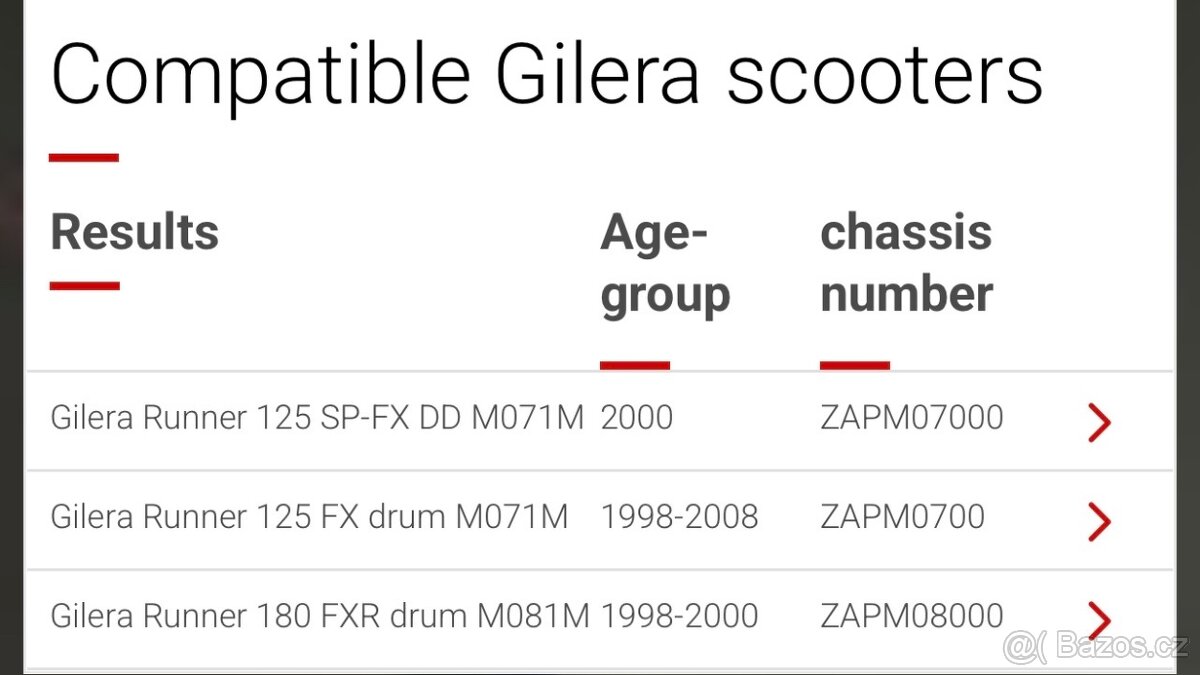
Task: Click the chassis number ZAPM0700 text
Action: tap(902, 516)
